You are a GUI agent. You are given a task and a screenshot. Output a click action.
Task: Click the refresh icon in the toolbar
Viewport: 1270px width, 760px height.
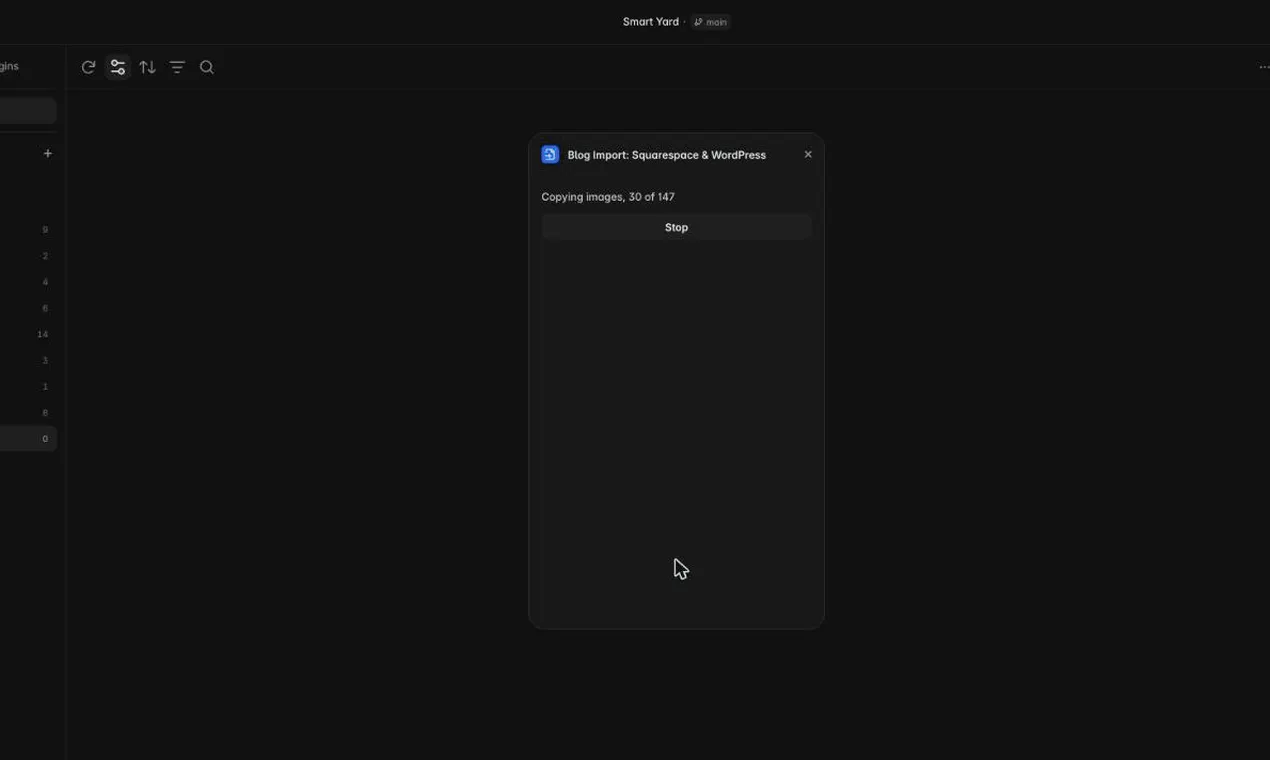coord(88,67)
